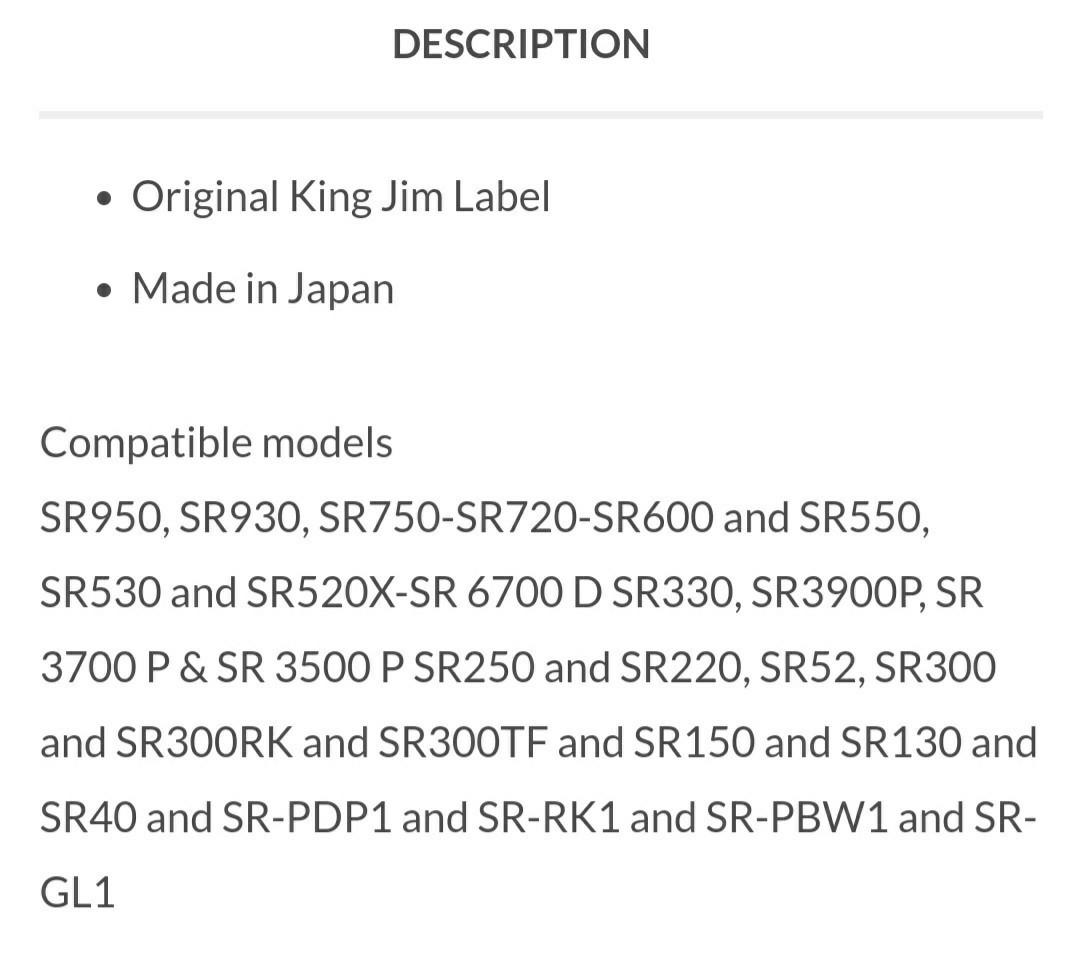The height and width of the screenshot is (956, 1080).
Task: Click the SR330 model text
Action: click(x=673, y=593)
